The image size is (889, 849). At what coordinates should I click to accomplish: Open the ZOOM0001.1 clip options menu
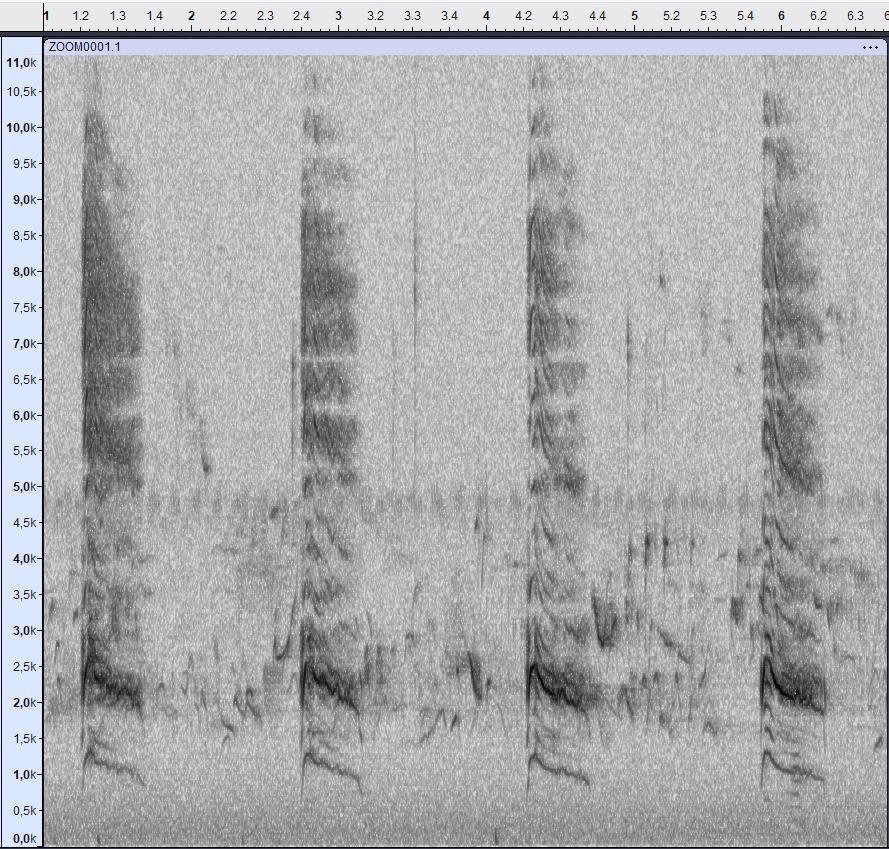[870, 47]
